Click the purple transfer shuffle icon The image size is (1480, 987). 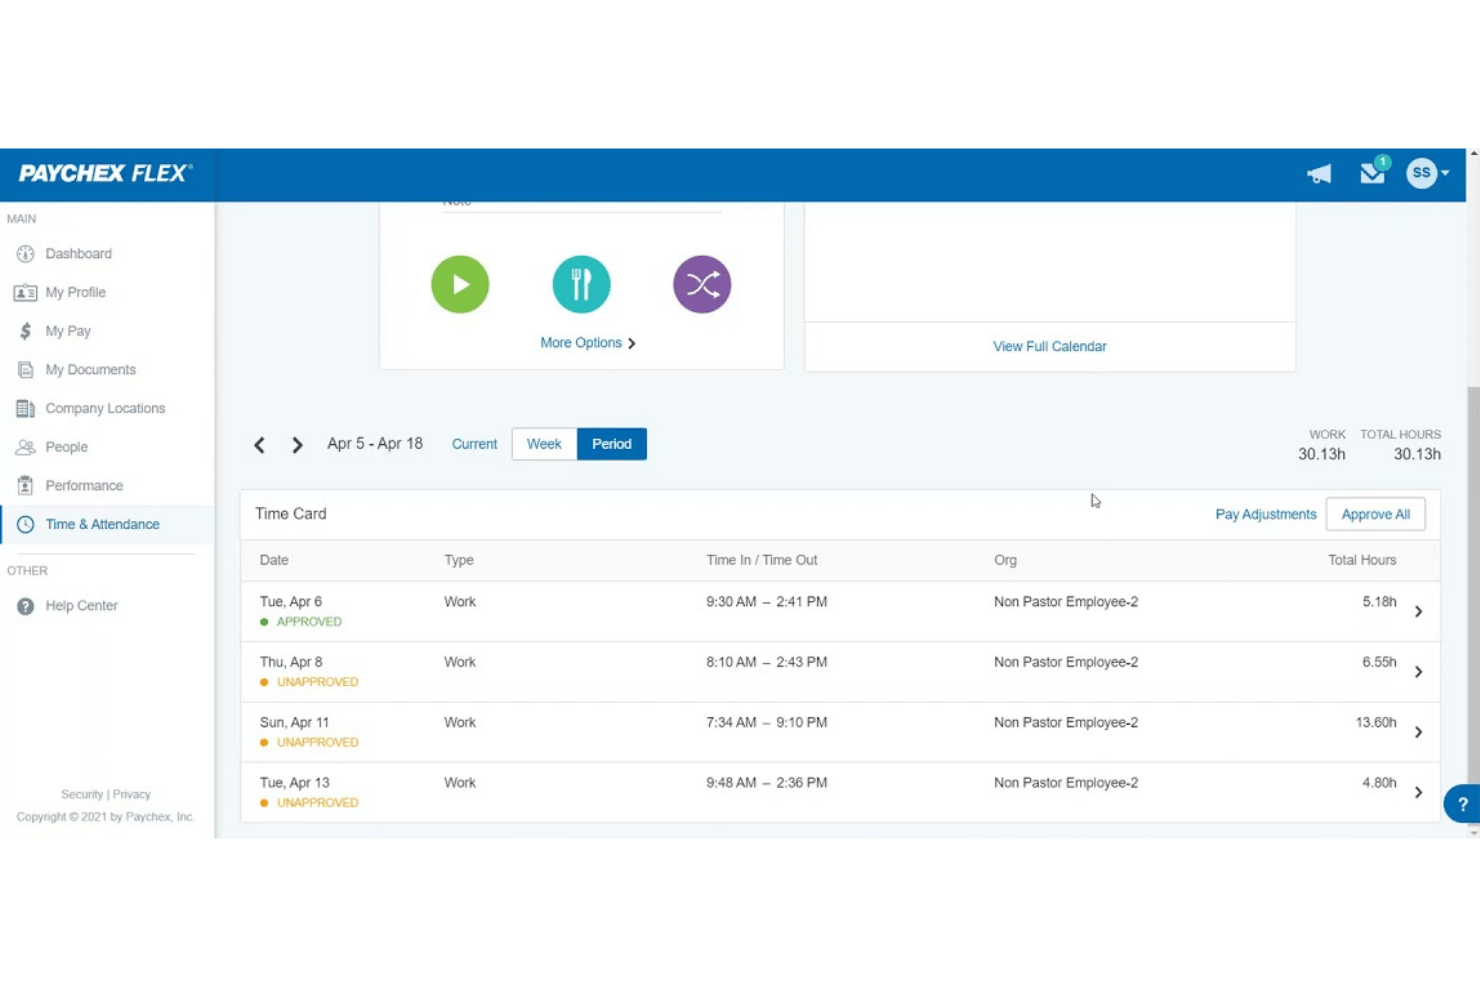[x=702, y=284]
